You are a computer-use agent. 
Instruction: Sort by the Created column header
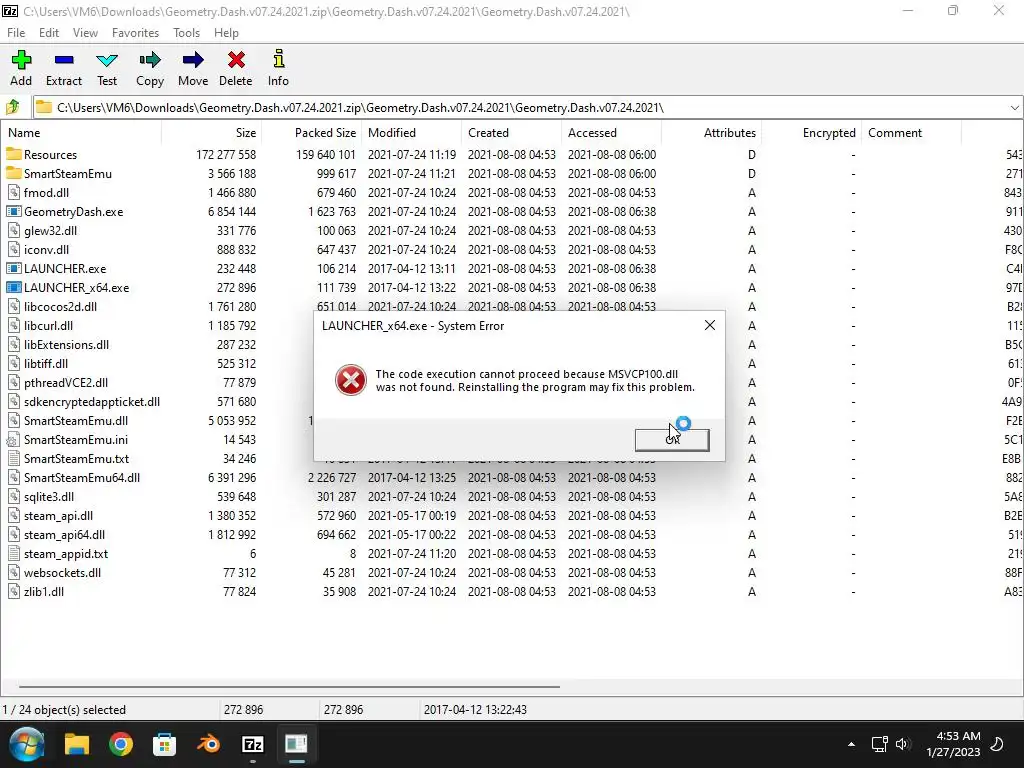coord(511,133)
